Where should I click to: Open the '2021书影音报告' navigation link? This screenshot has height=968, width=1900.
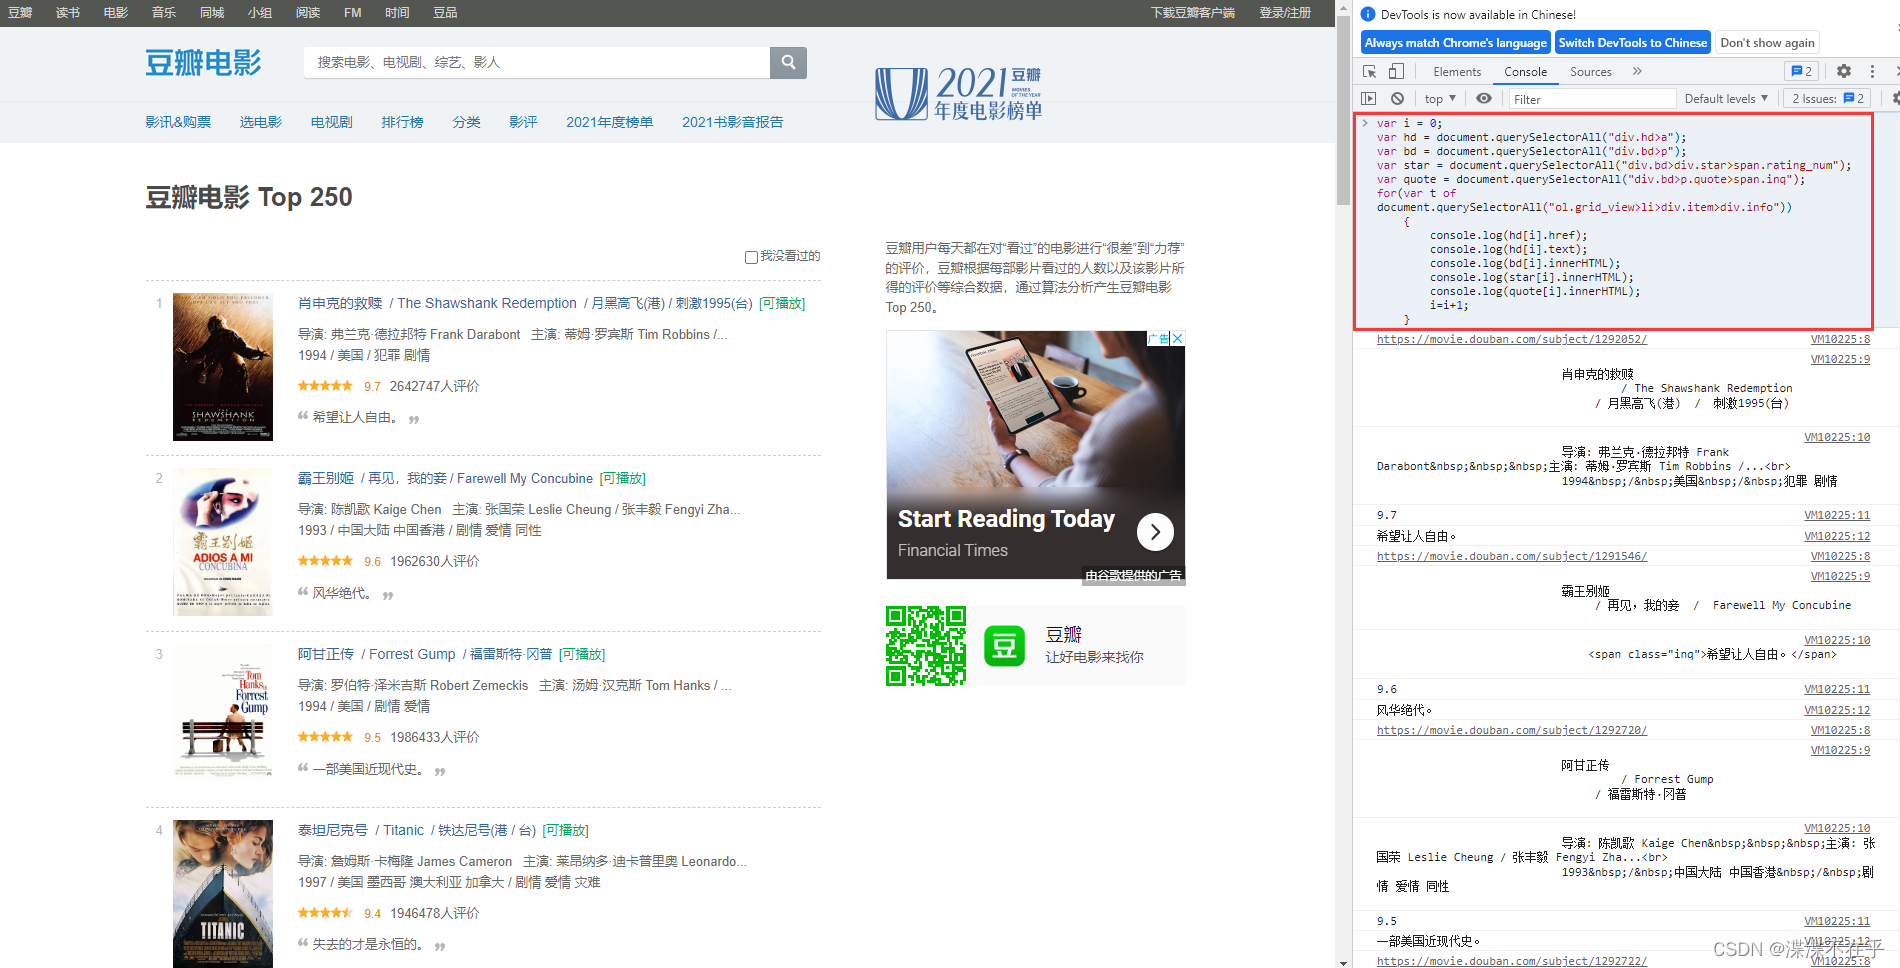732,122
